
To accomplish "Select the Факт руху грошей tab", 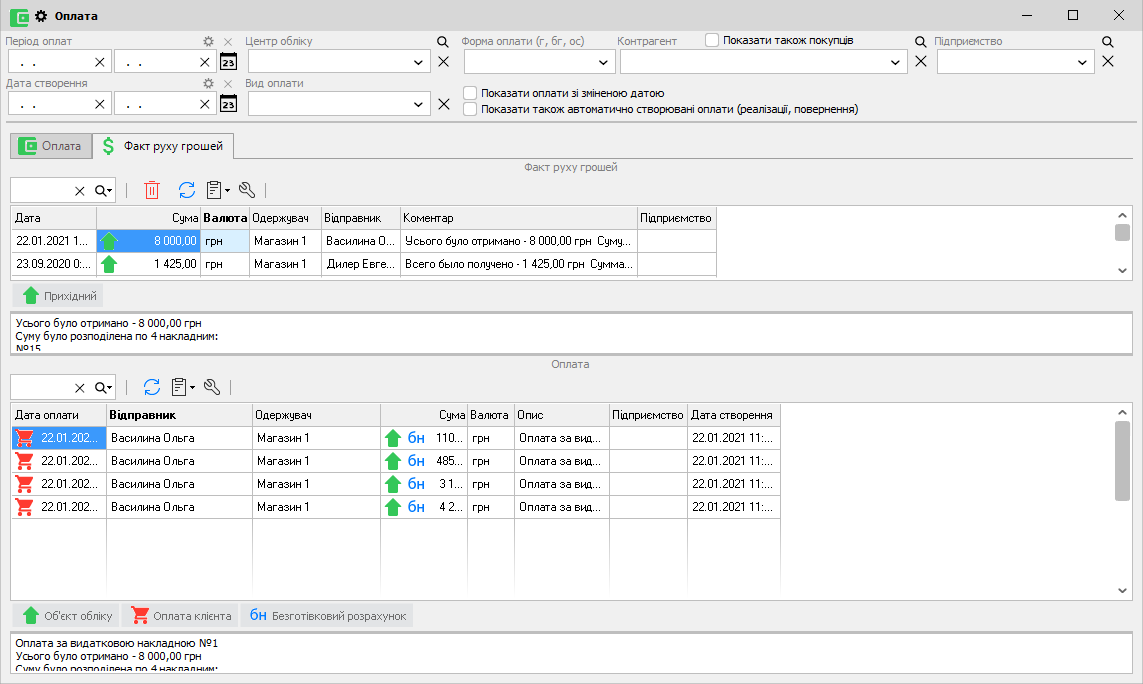I will pyautogui.click(x=164, y=146).
